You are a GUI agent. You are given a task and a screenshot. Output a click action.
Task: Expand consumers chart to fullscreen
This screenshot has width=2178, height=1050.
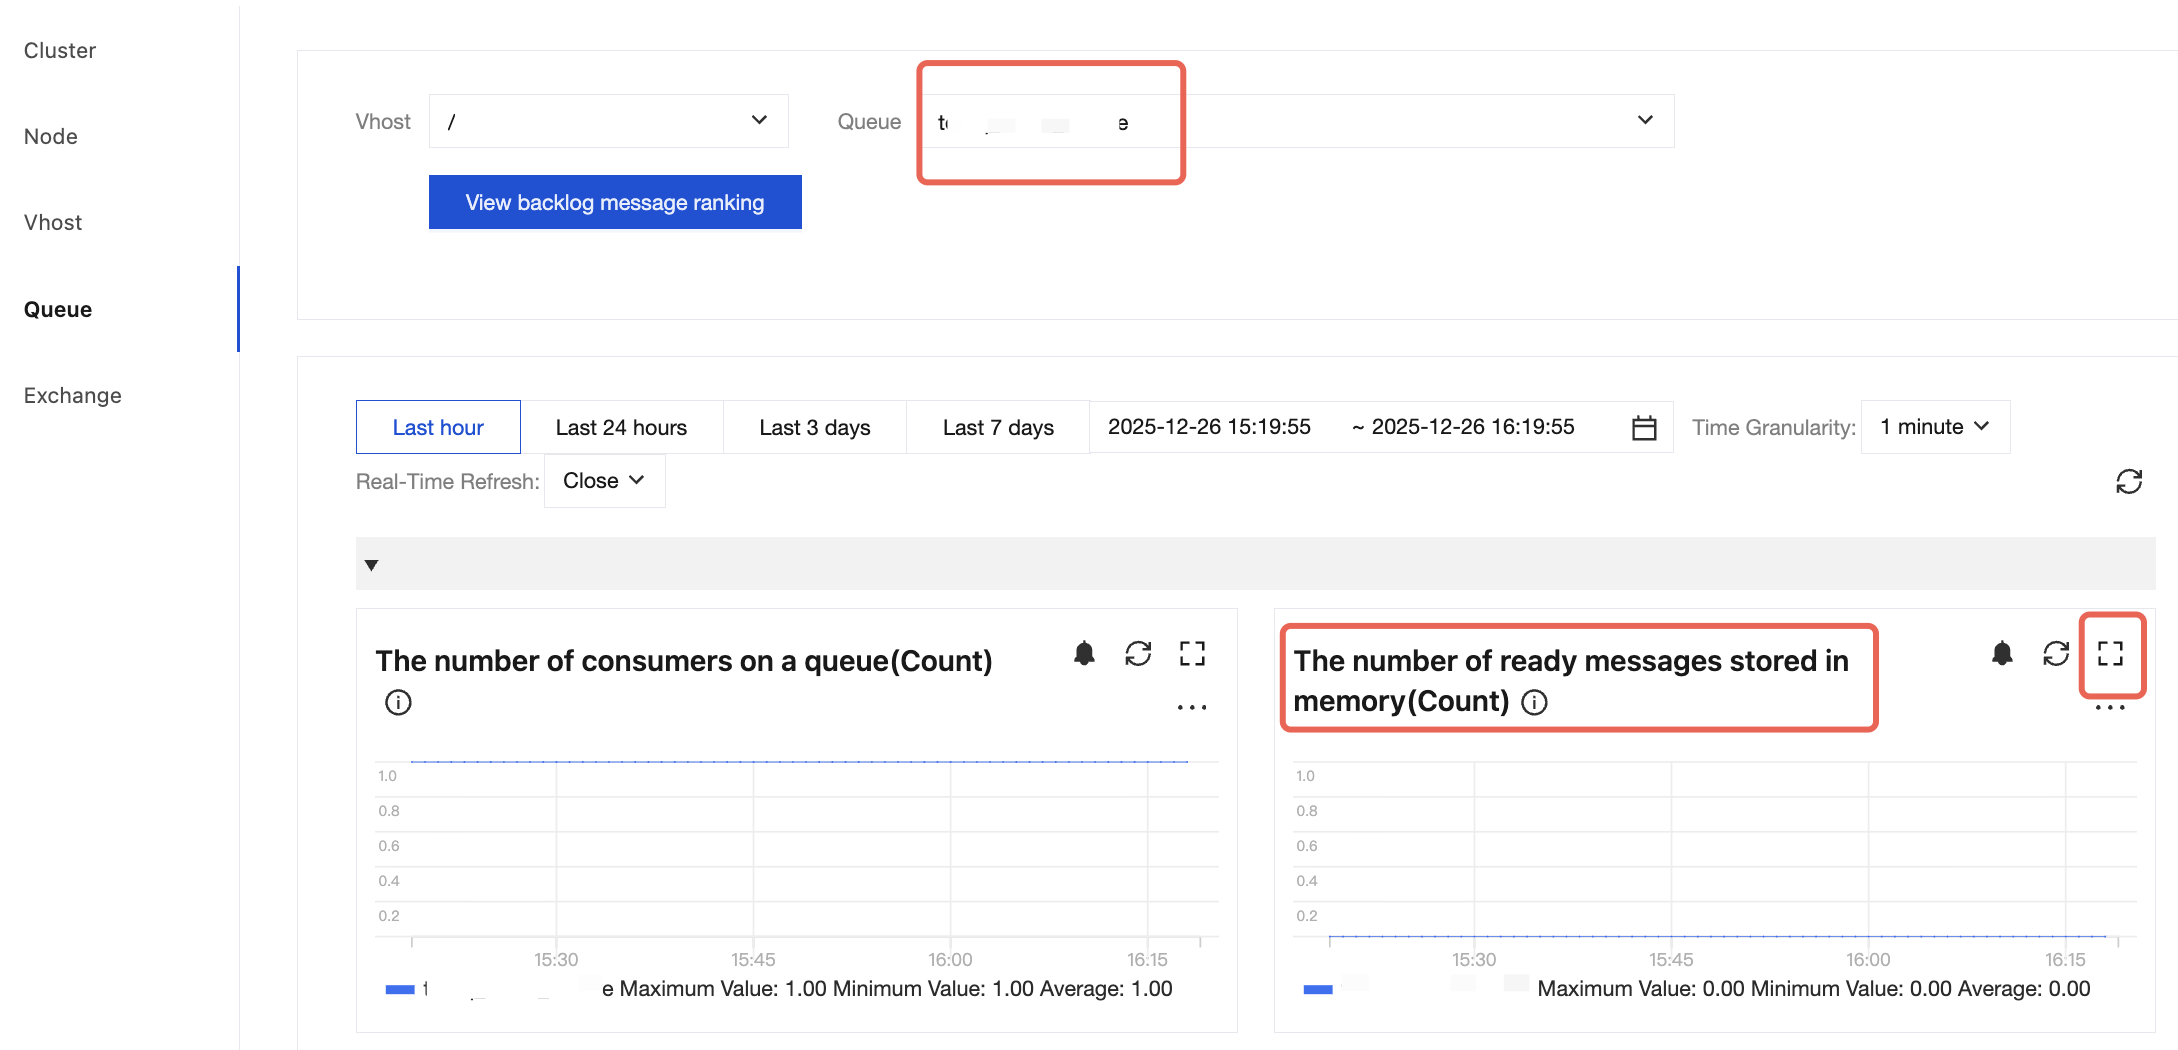pos(1192,654)
